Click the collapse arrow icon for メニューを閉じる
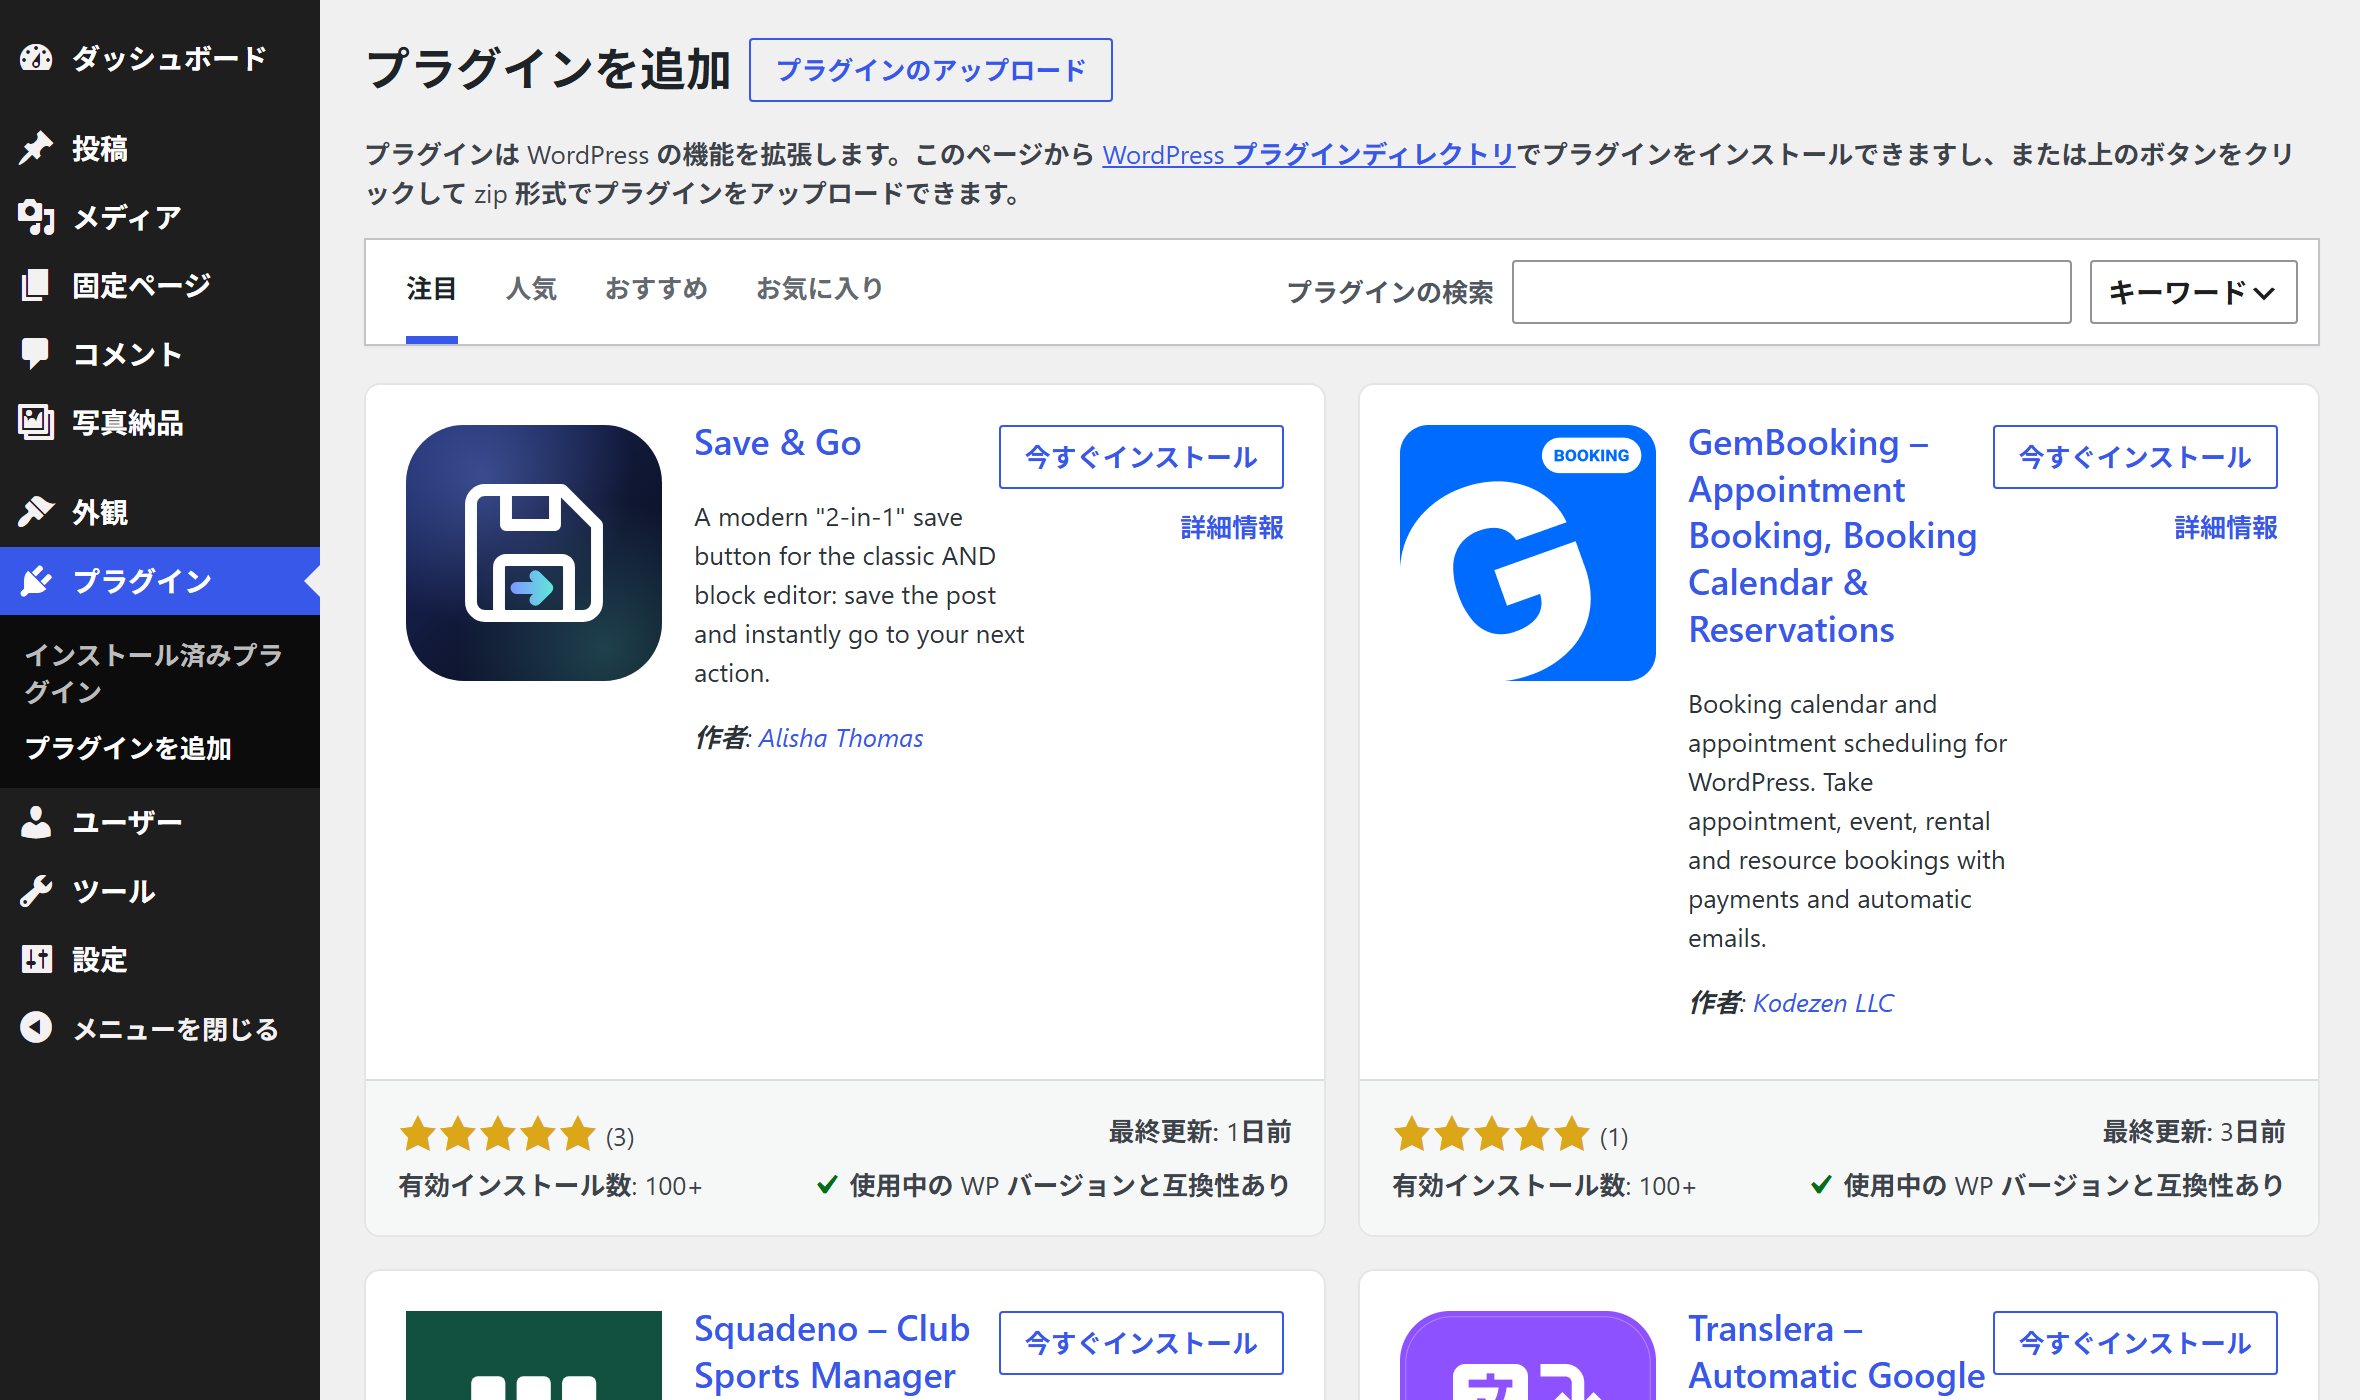 (x=36, y=1028)
